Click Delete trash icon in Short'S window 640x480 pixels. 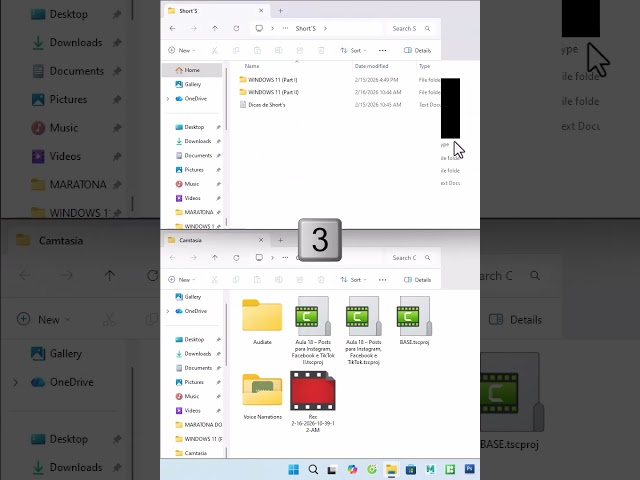point(321,51)
